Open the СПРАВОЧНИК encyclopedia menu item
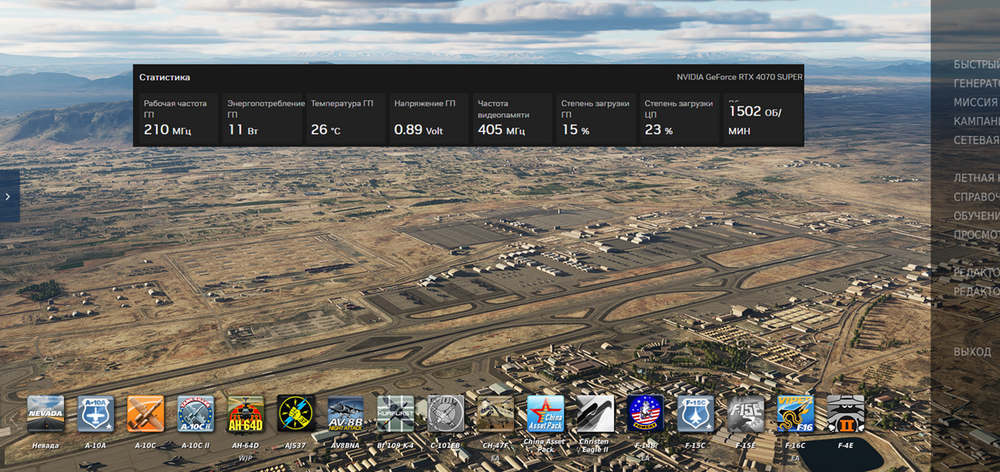The image size is (1000, 472). click(x=976, y=197)
